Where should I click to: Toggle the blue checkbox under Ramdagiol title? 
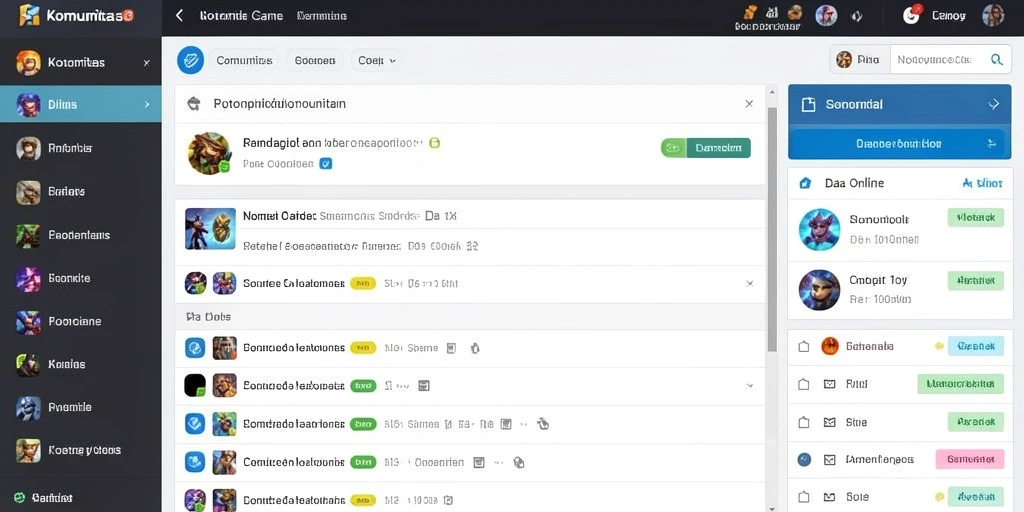[326, 164]
